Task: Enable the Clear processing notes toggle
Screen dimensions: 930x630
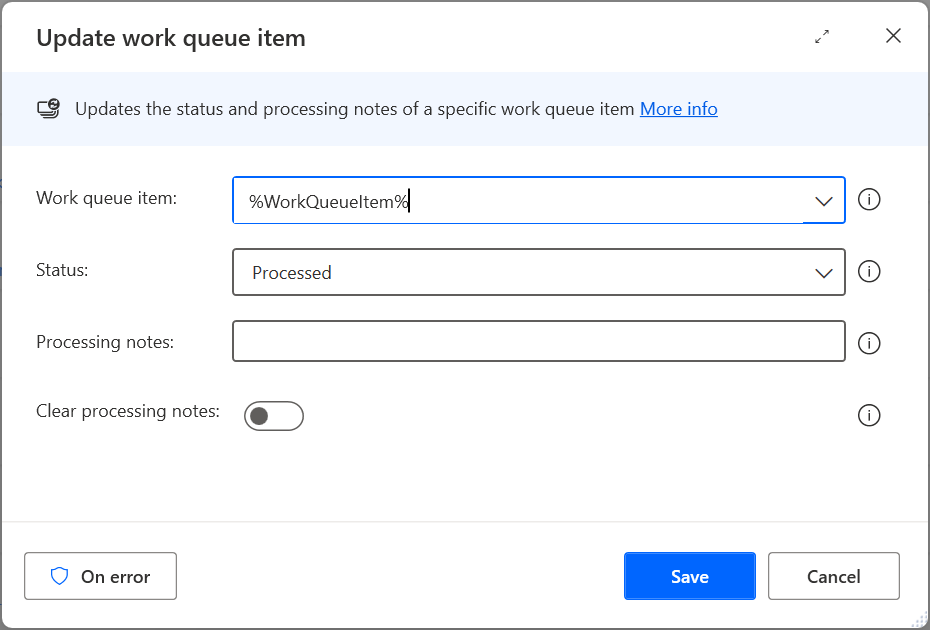Action: (x=273, y=415)
